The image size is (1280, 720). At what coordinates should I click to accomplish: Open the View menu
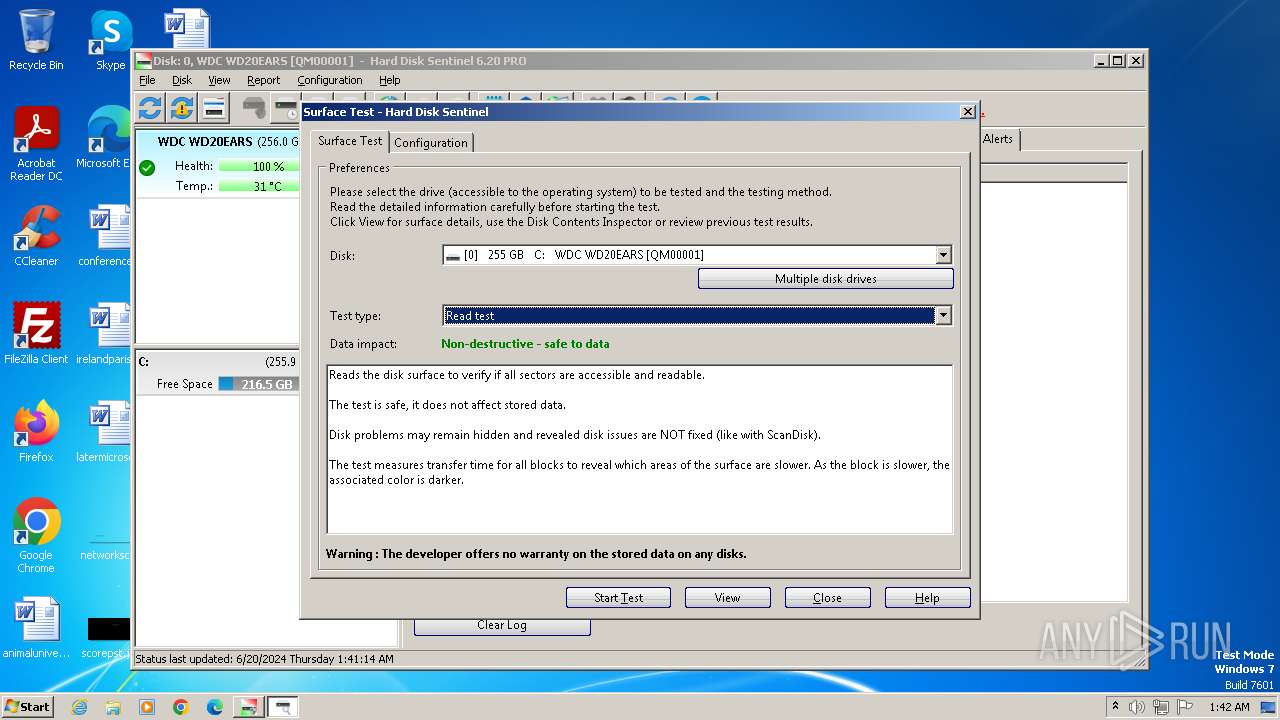click(219, 80)
